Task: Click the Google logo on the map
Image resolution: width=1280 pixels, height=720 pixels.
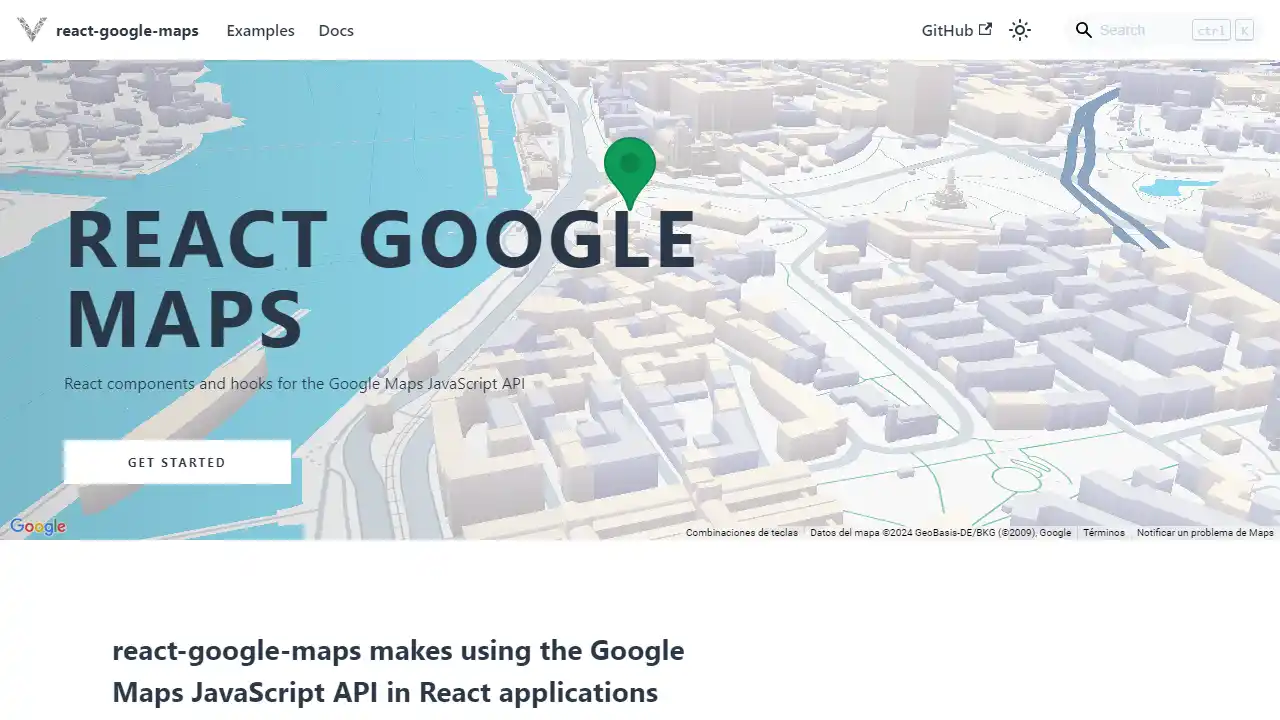Action: coord(37,526)
